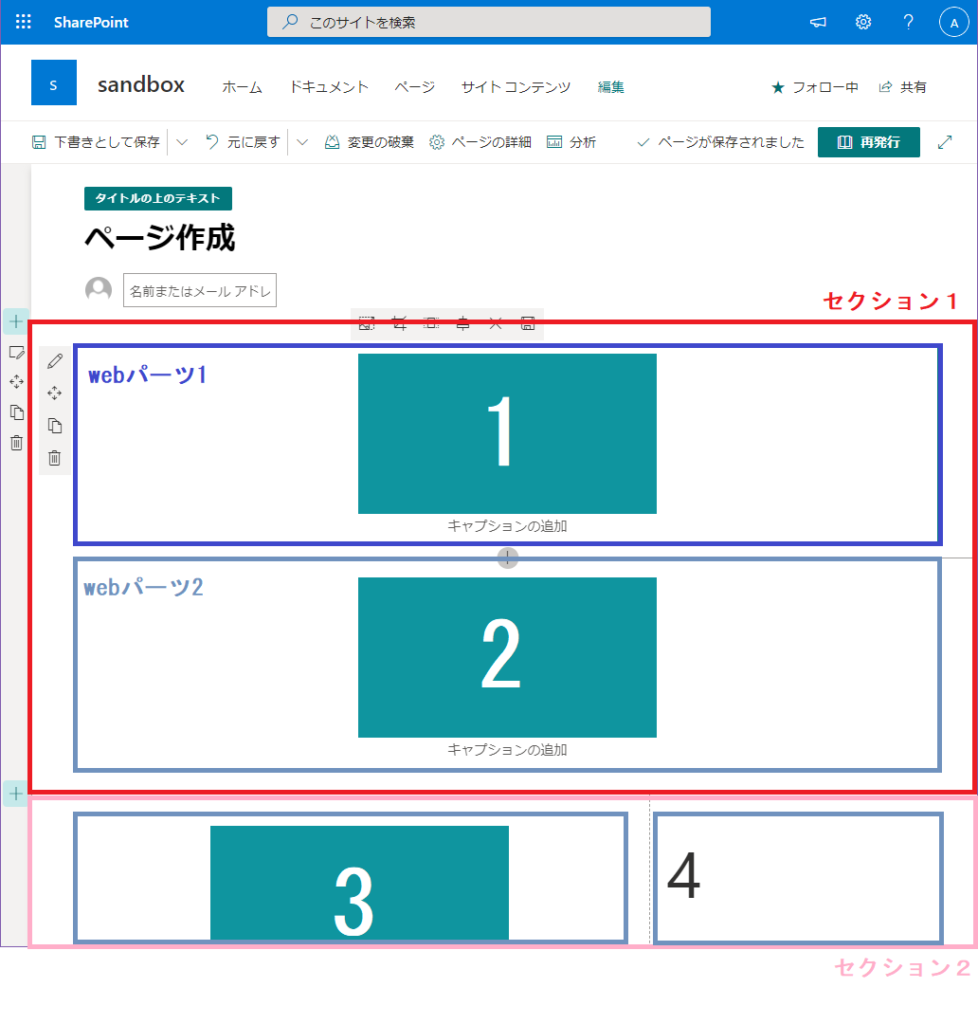Edit section properties for section 1
The height and width of the screenshot is (1024, 978).
[16, 353]
